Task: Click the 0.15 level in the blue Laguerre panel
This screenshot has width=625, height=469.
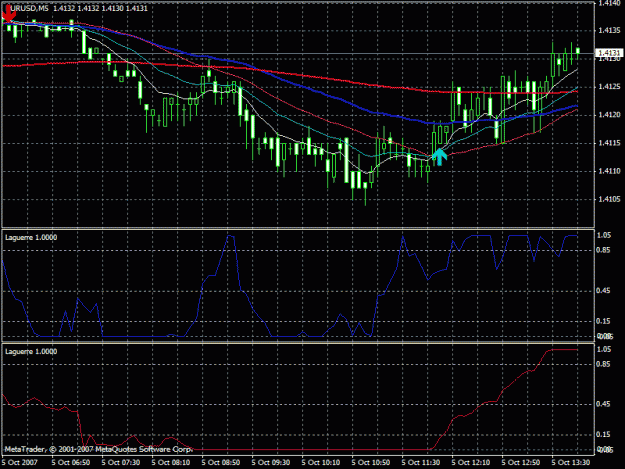Action: (604, 321)
